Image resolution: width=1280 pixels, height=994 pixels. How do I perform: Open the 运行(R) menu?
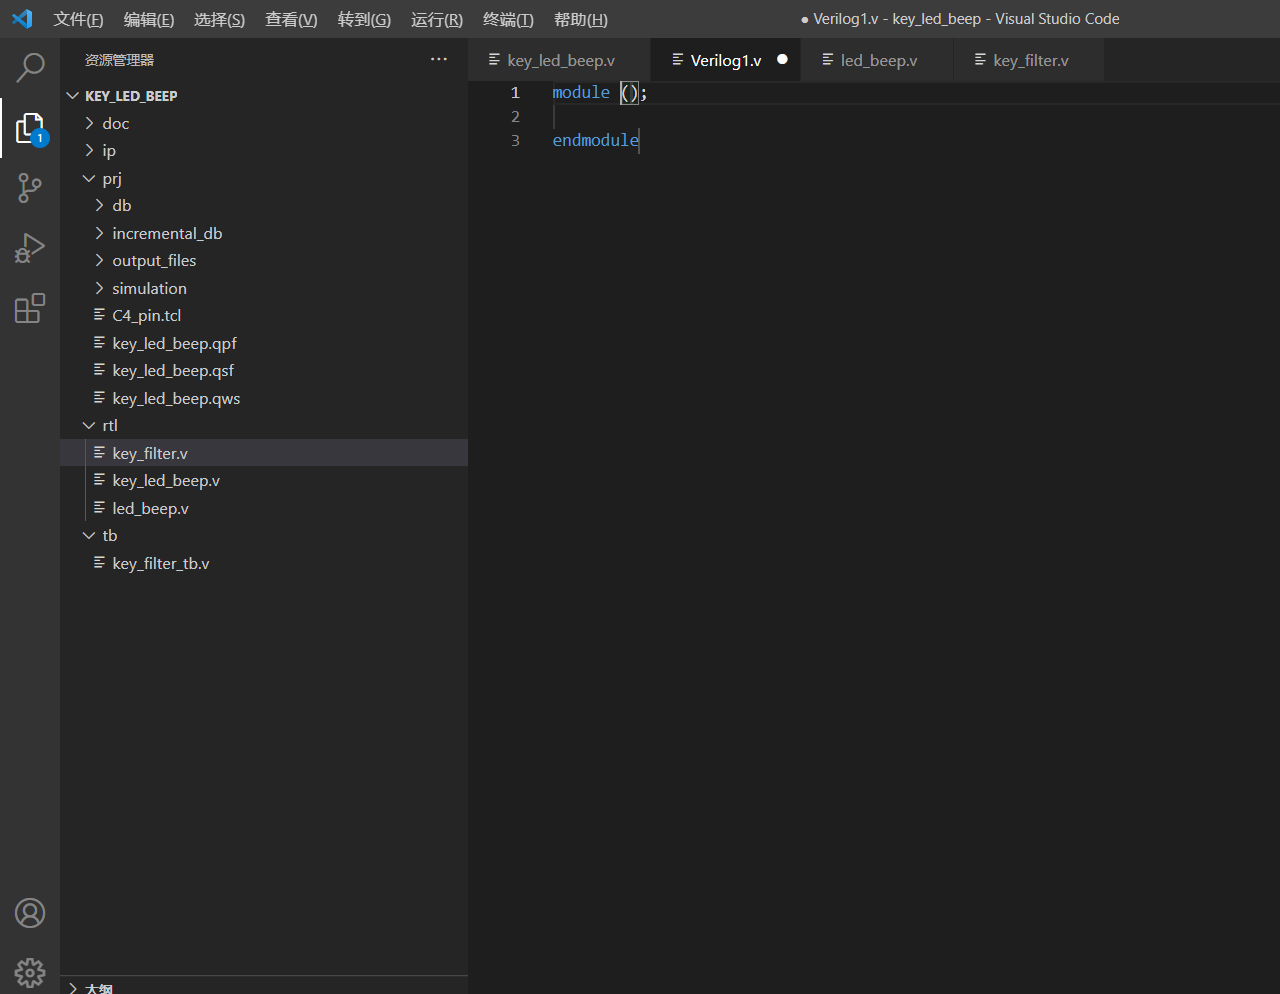(437, 20)
